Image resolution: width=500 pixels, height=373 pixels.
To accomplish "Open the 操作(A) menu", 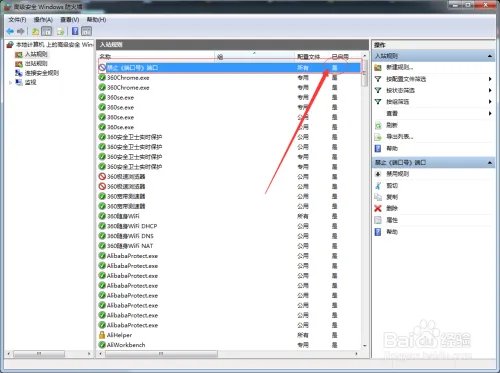I will point(43,20).
